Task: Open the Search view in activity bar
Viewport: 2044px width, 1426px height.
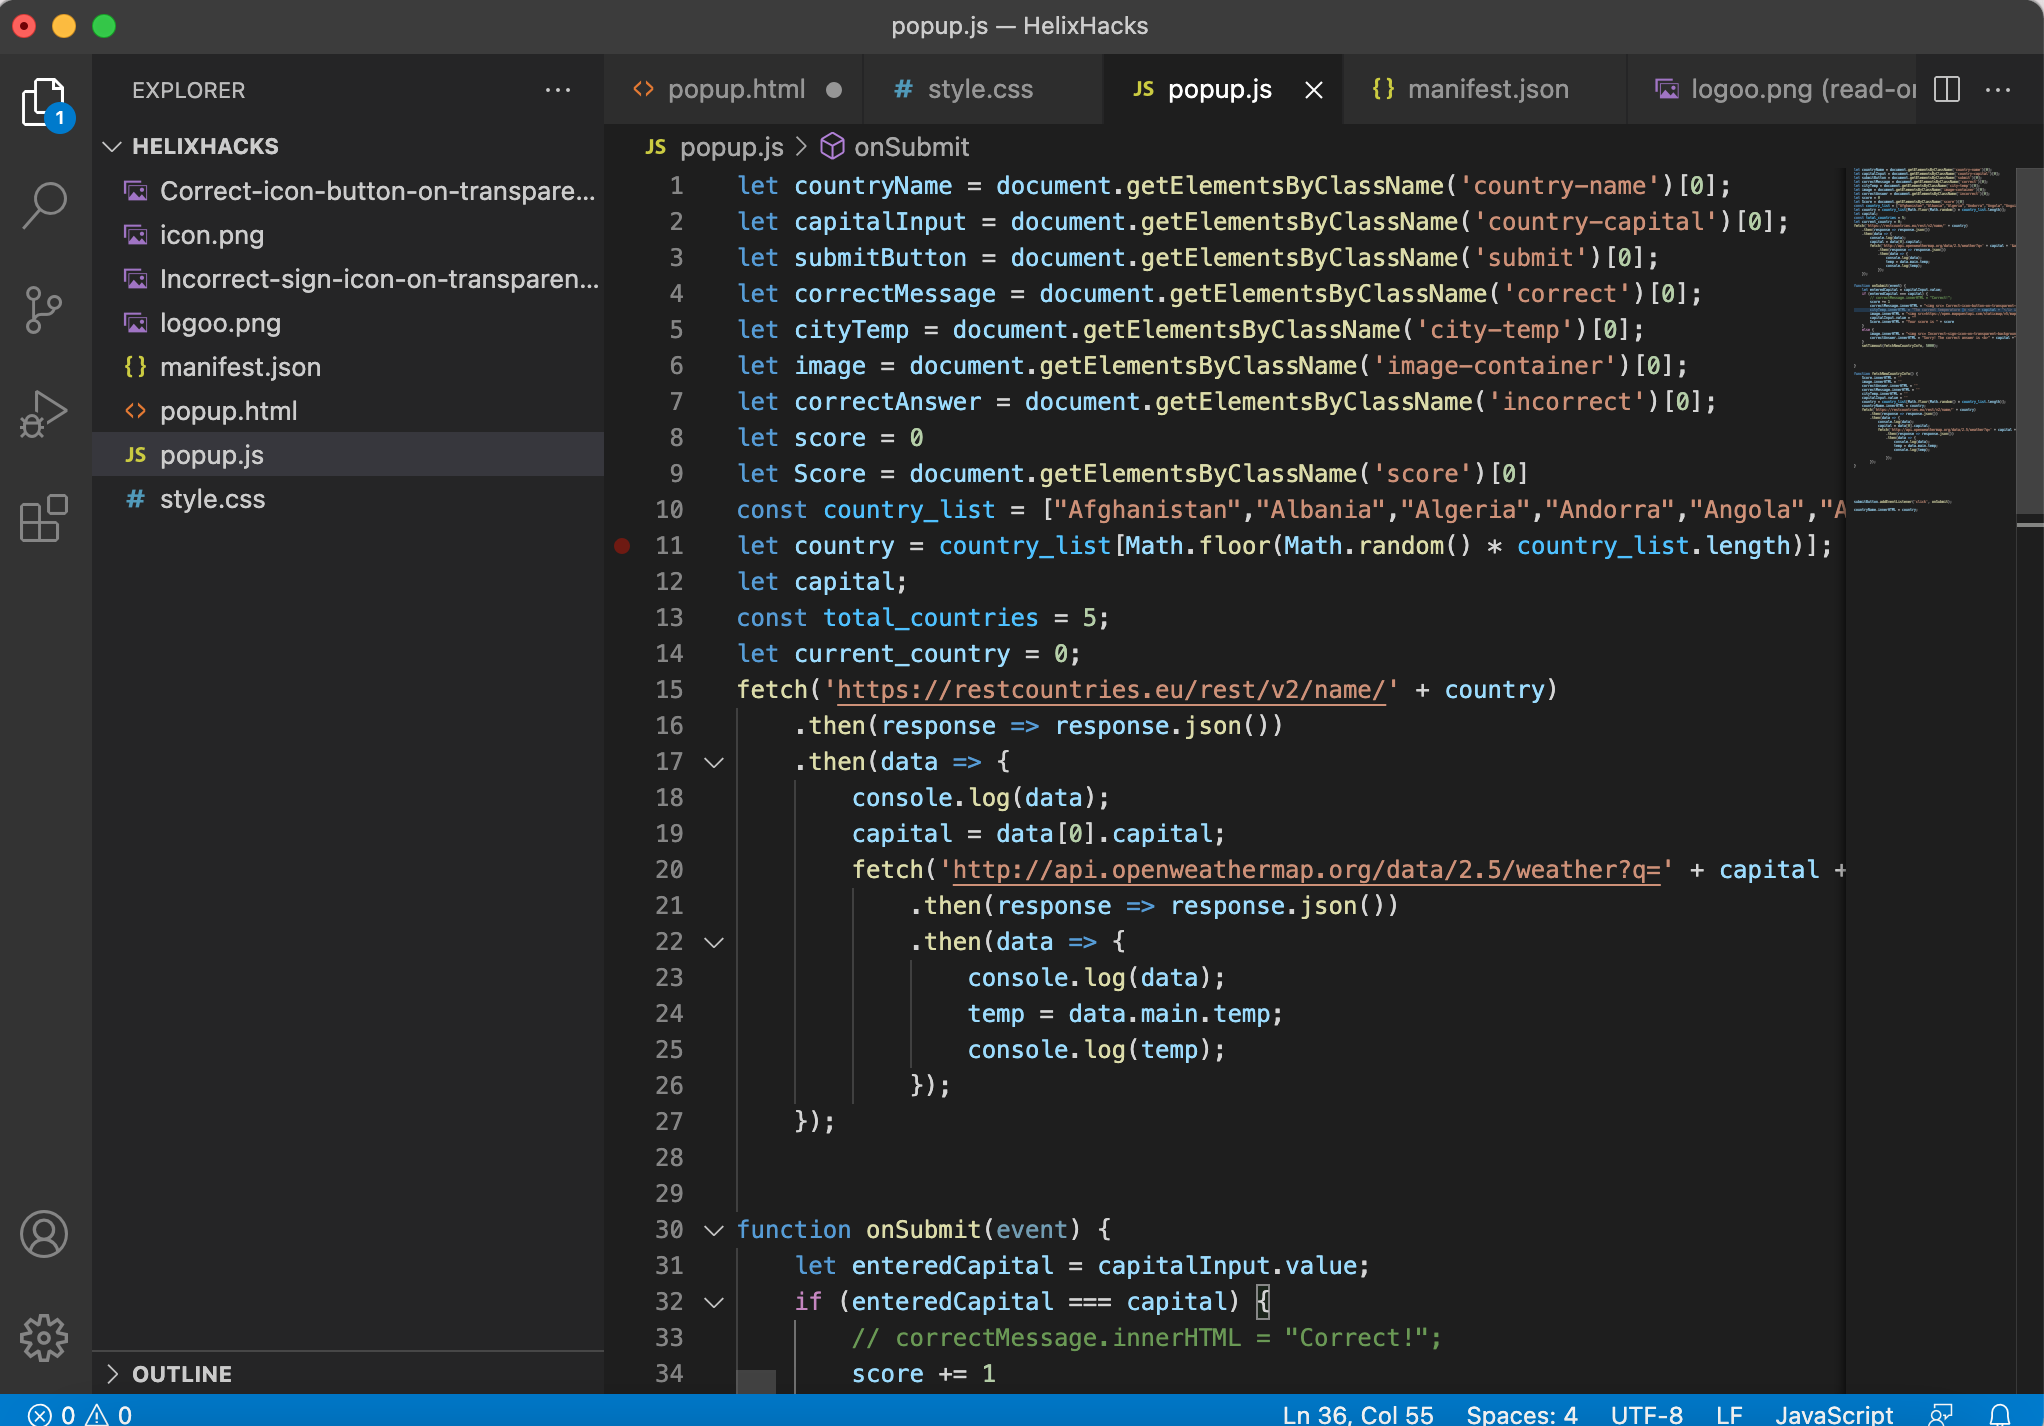Action: point(44,205)
